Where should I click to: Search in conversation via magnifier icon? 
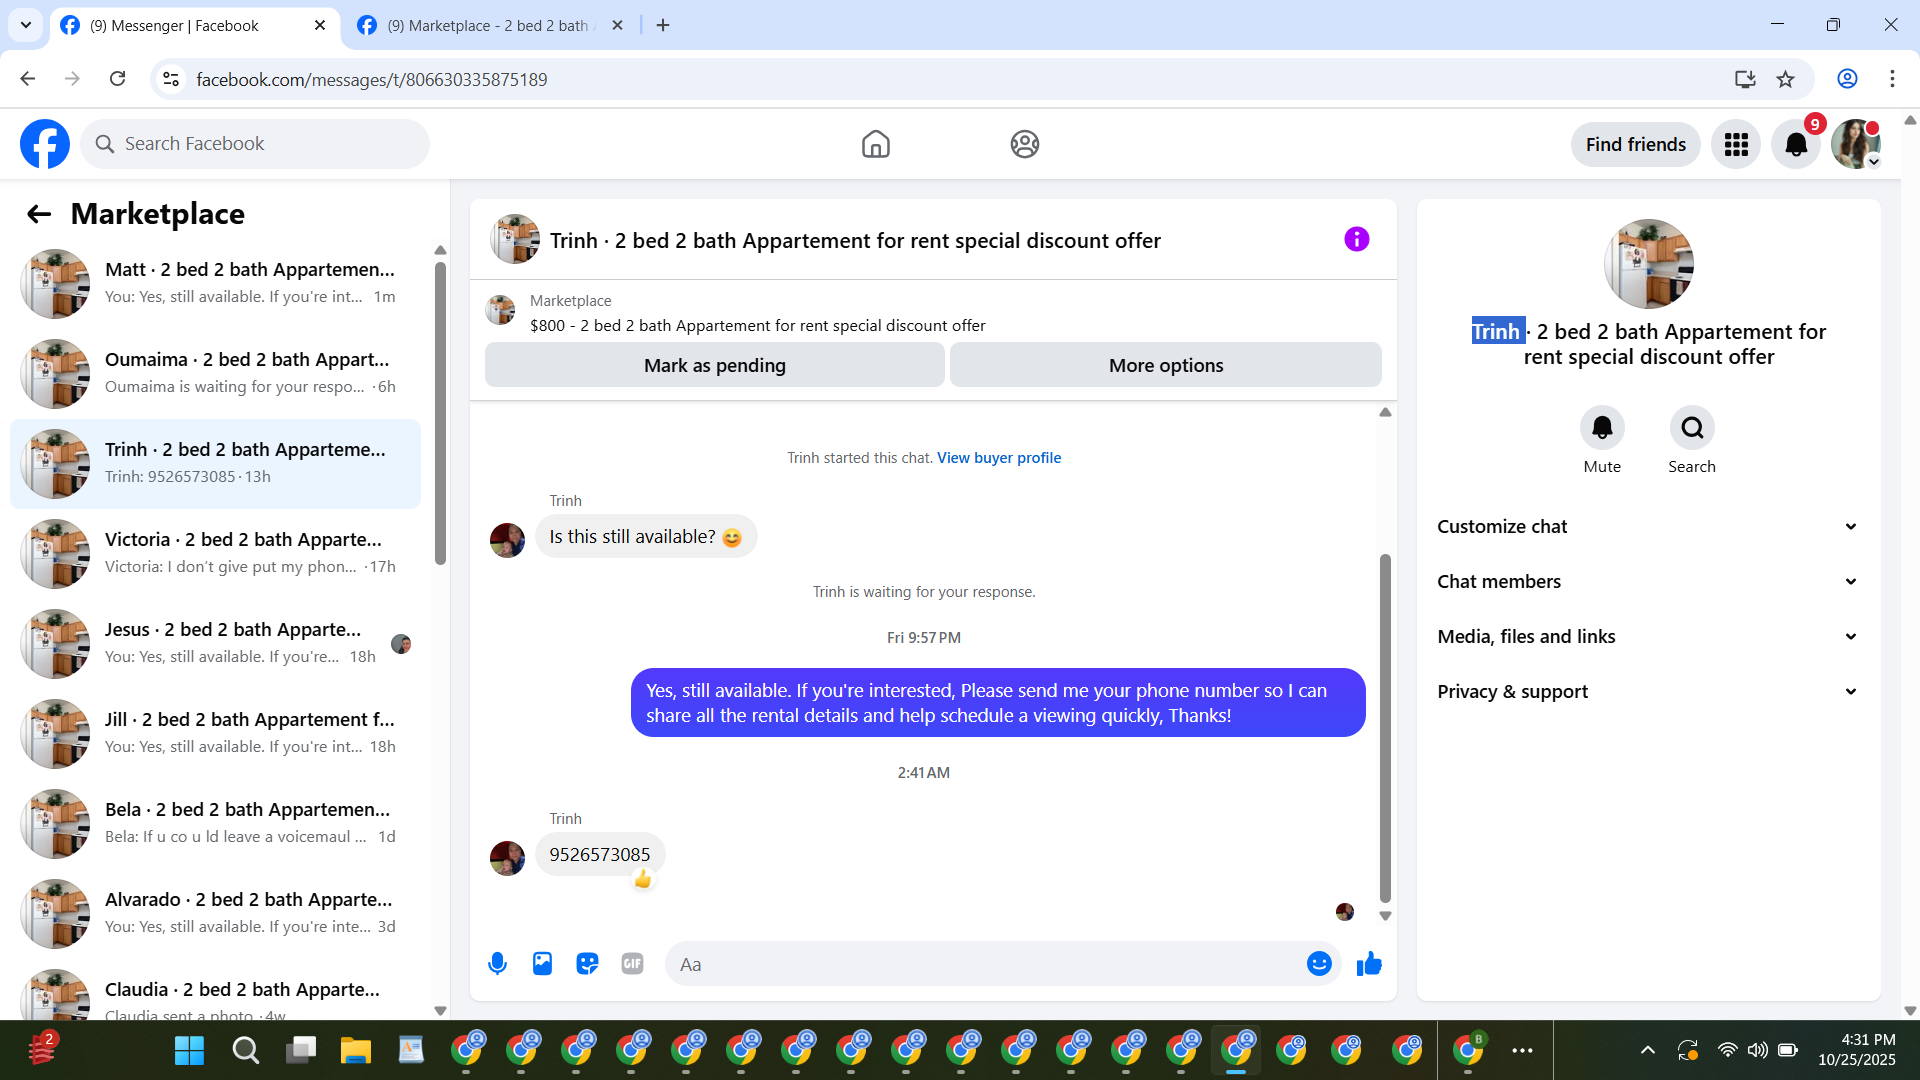click(x=1691, y=428)
